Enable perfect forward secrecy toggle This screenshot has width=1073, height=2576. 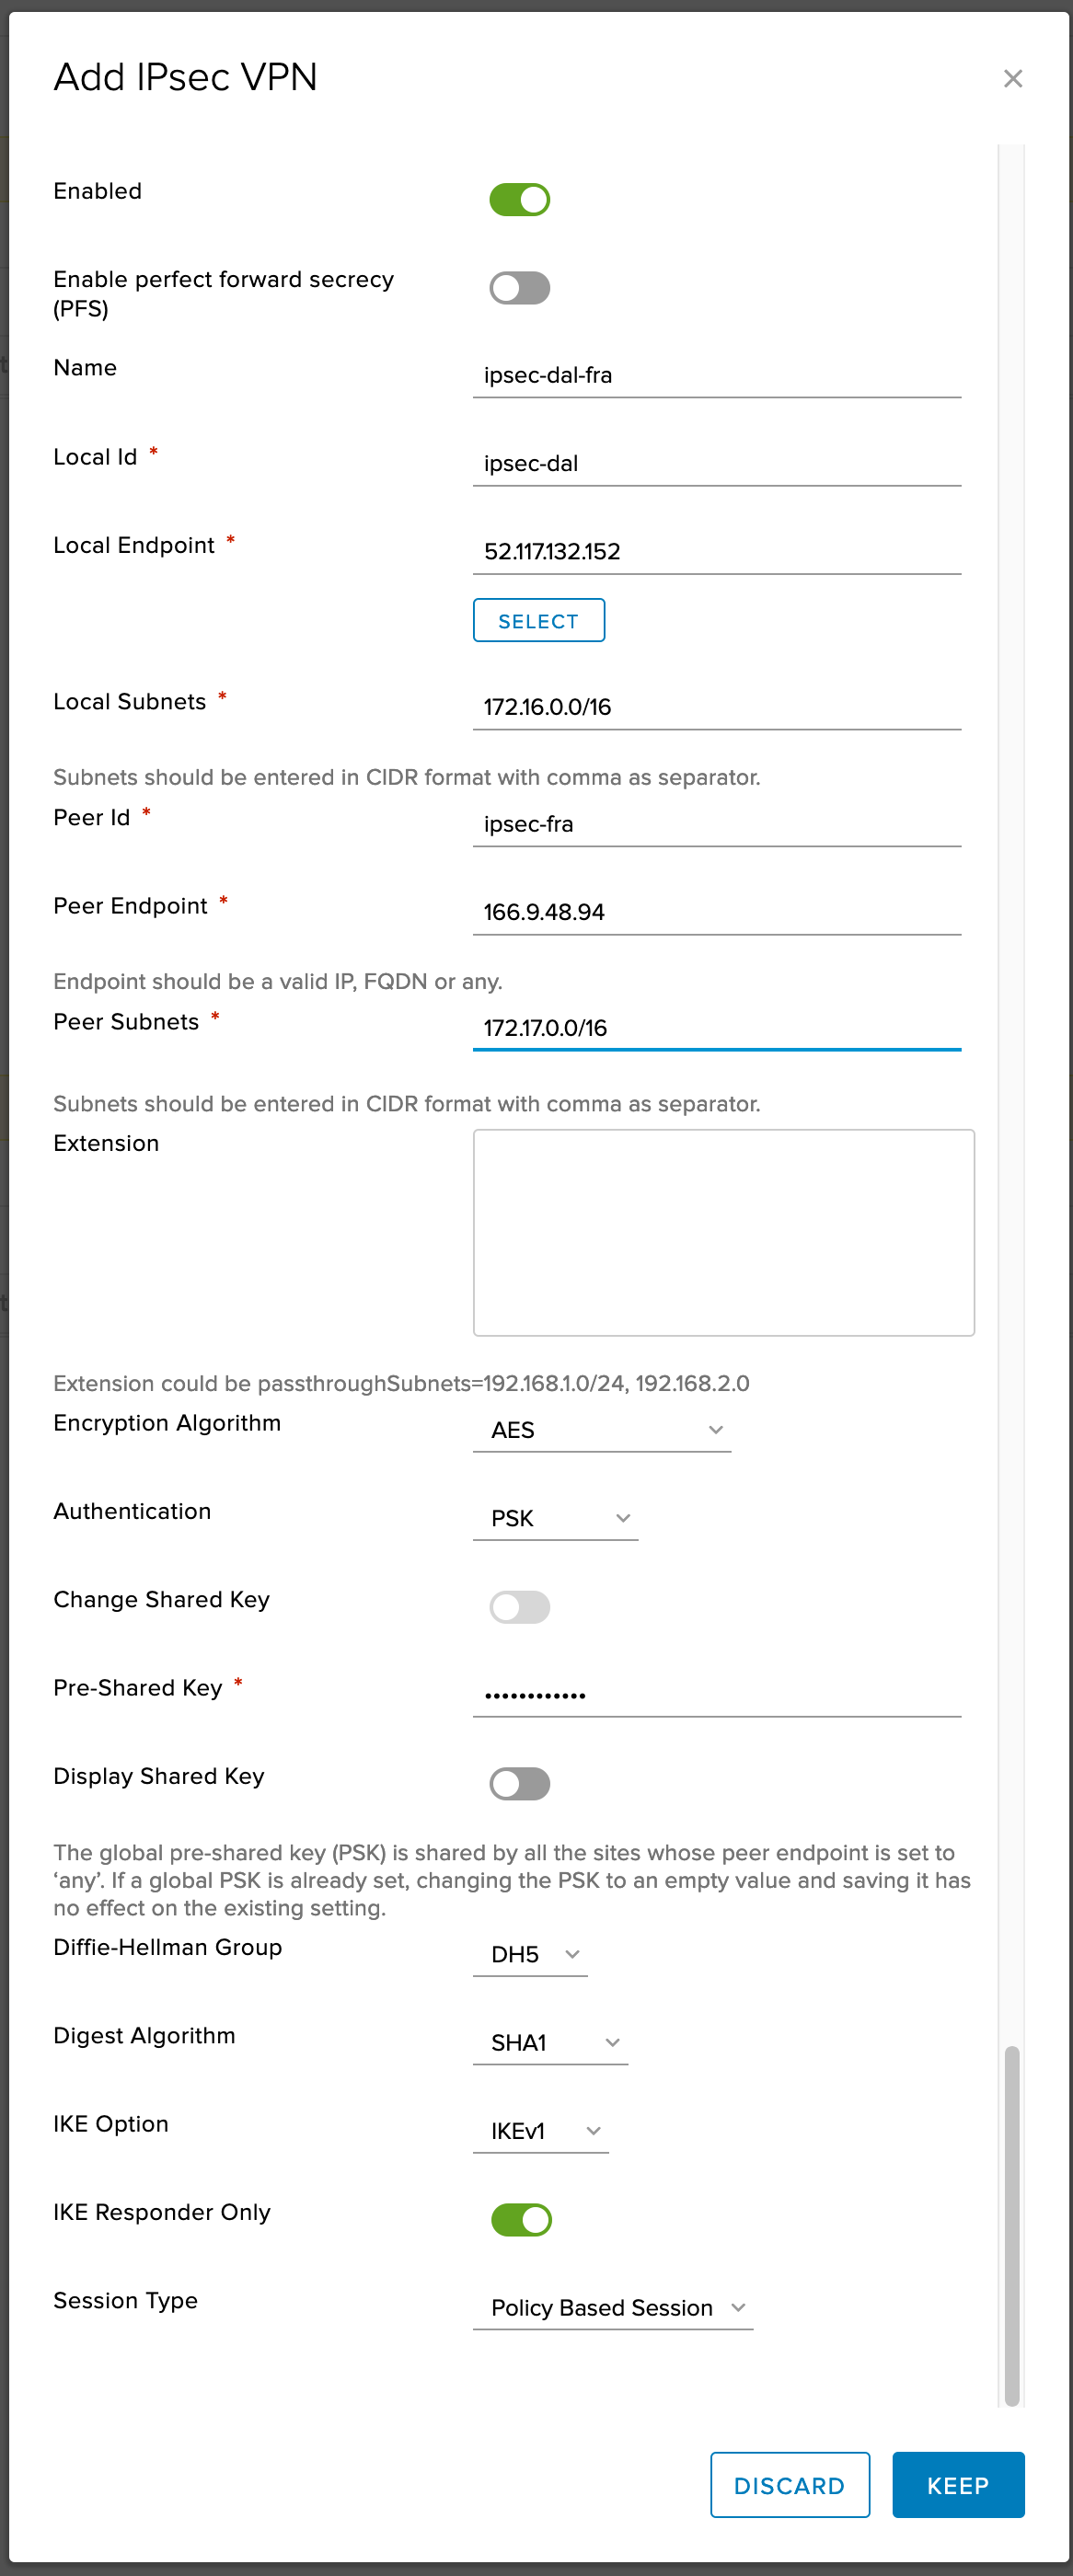[520, 288]
